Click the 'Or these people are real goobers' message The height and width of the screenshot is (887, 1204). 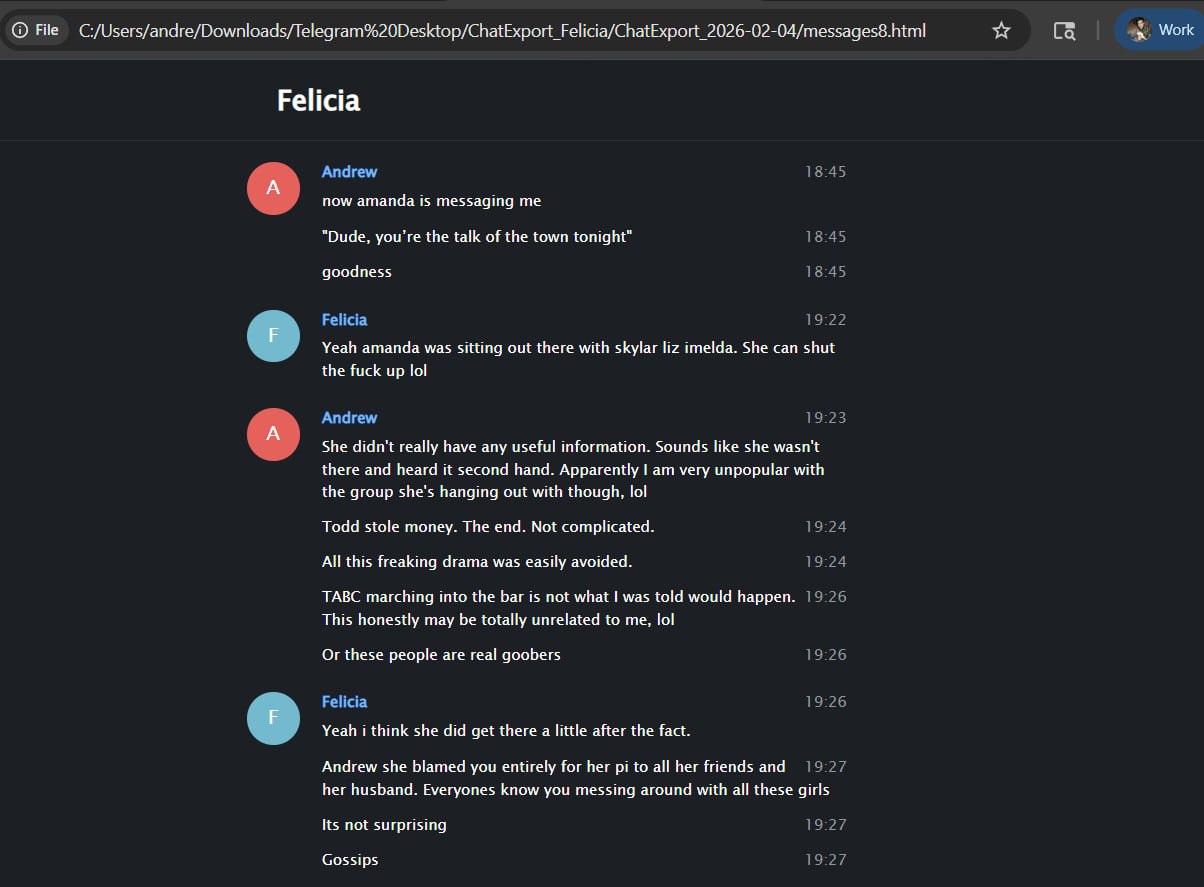pos(441,655)
